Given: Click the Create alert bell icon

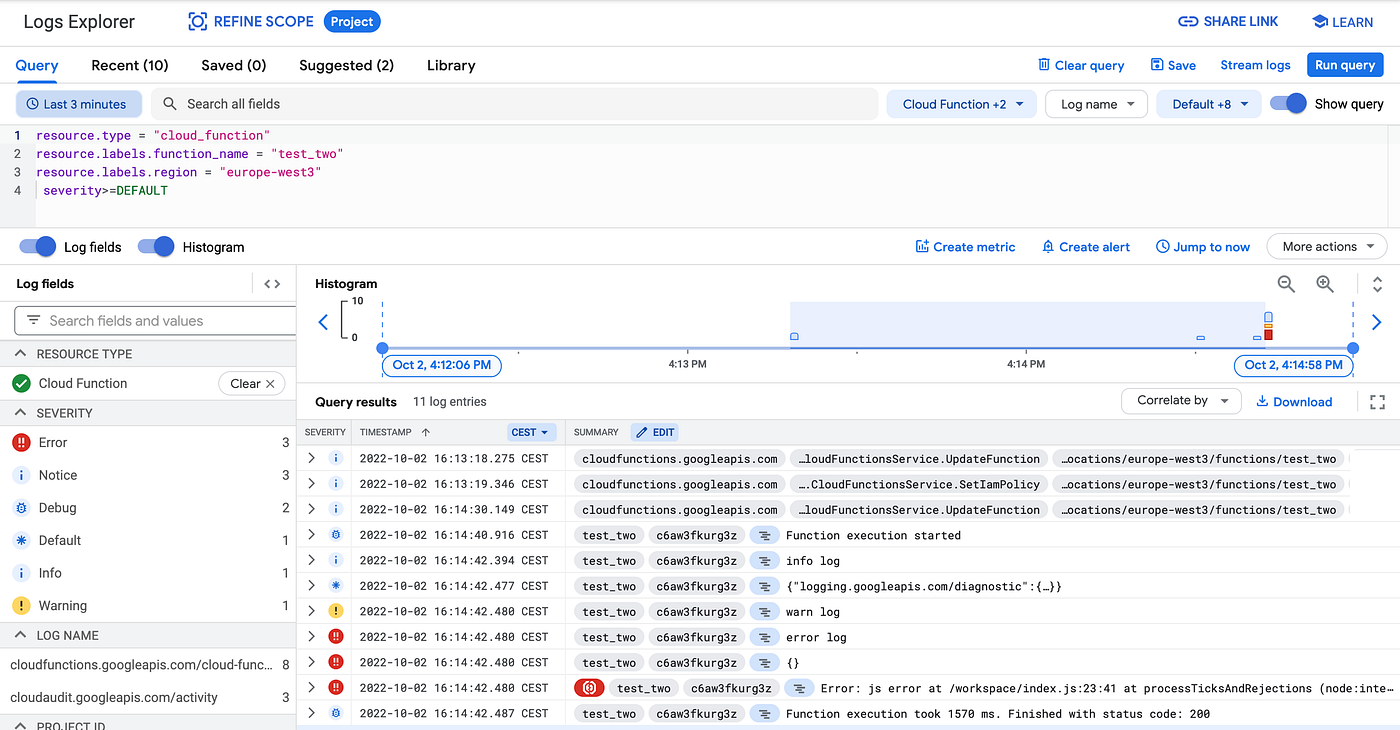Looking at the screenshot, I should pos(1046,246).
